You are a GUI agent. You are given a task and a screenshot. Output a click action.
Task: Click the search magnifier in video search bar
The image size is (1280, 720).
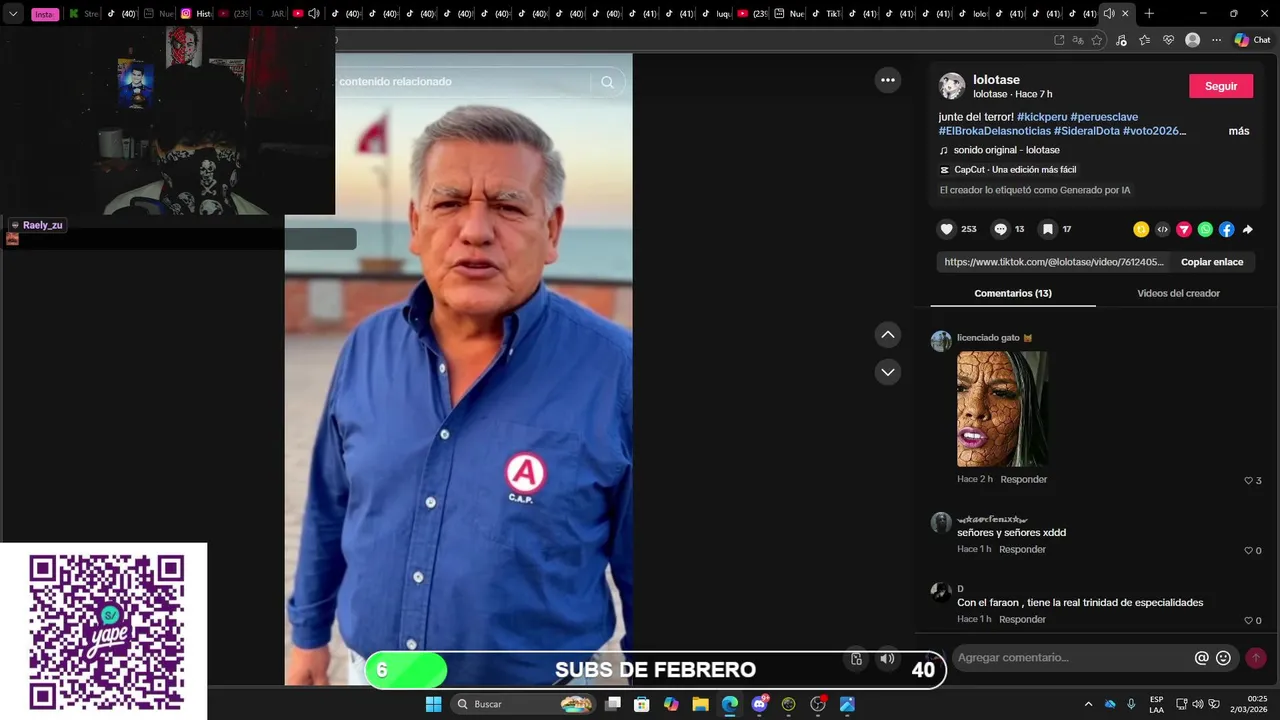pyautogui.click(x=607, y=82)
